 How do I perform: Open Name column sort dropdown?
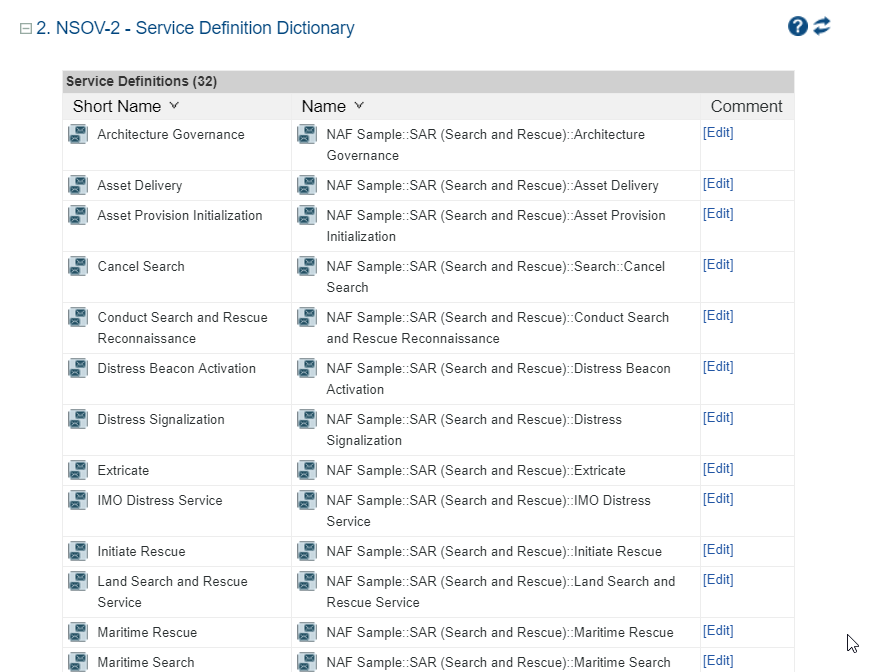[359, 106]
